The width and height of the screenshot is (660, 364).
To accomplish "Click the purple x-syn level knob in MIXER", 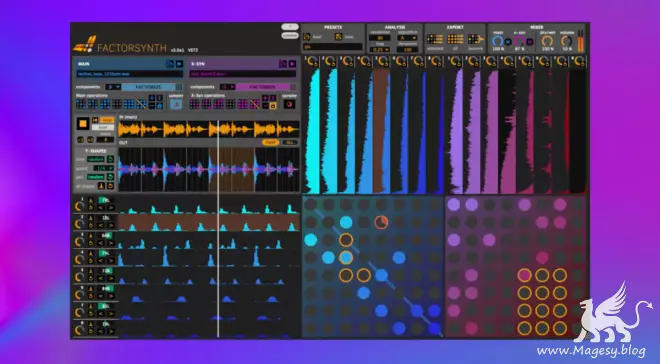I will [519, 41].
